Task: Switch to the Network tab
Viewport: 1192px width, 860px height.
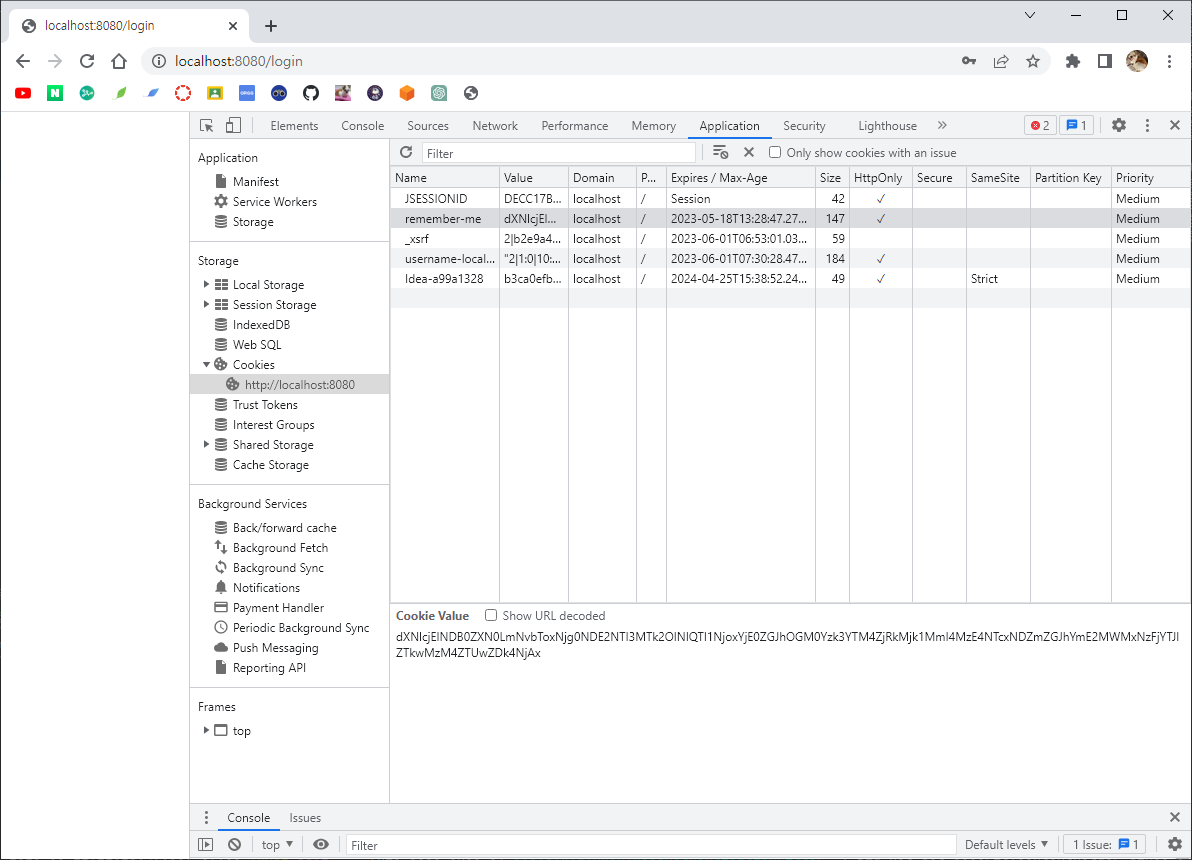Action: [x=495, y=125]
